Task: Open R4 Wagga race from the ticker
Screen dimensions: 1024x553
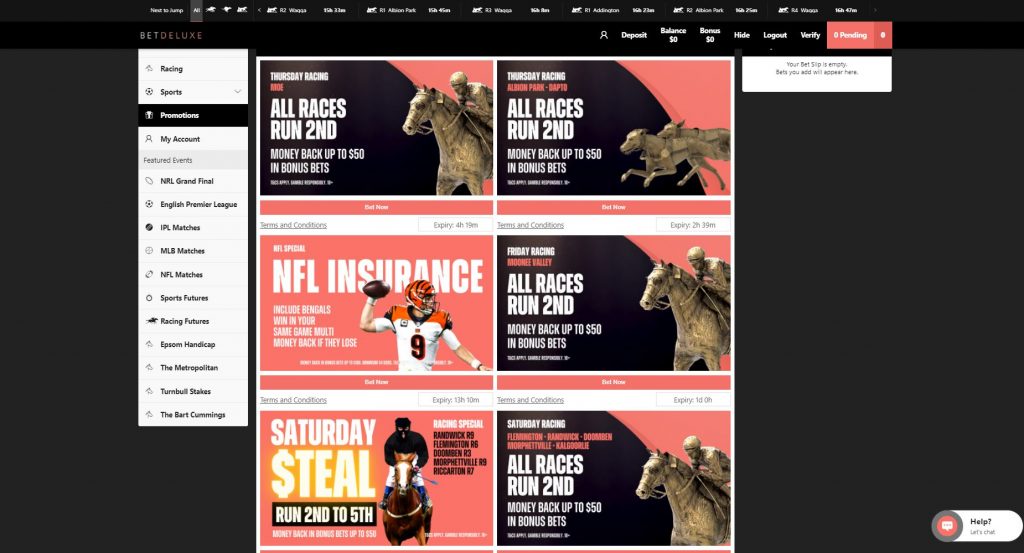Action: [817, 10]
